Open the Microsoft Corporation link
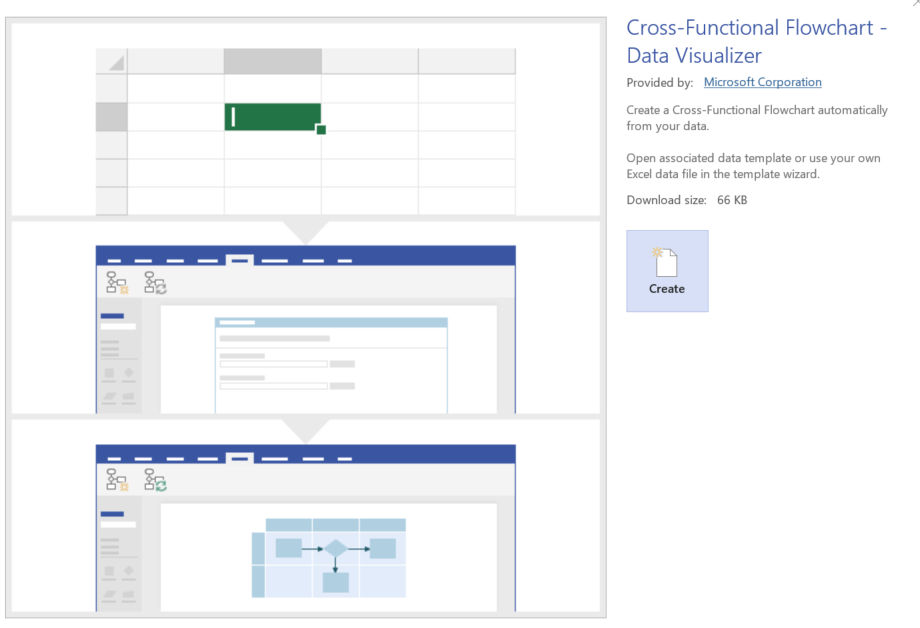This screenshot has height=628, width=920. tap(762, 82)
